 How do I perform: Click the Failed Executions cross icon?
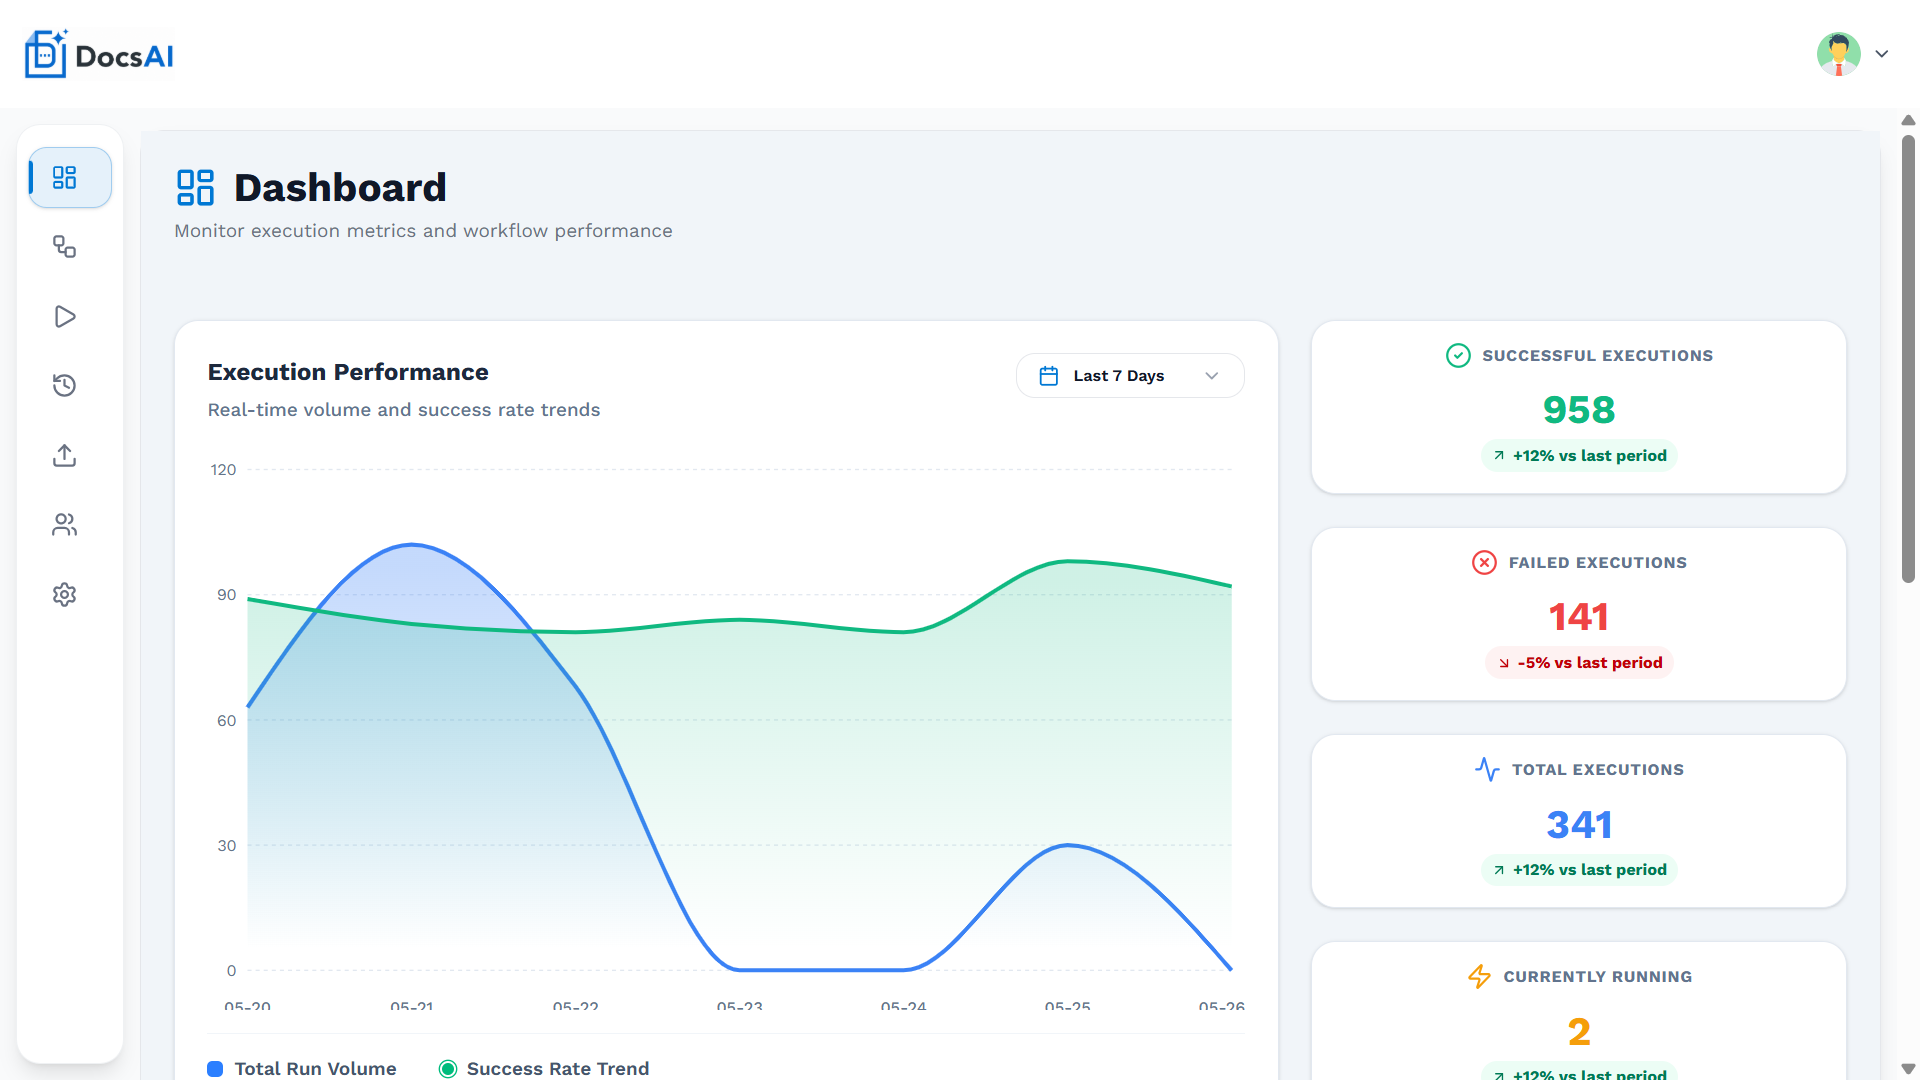point(1484,563)
